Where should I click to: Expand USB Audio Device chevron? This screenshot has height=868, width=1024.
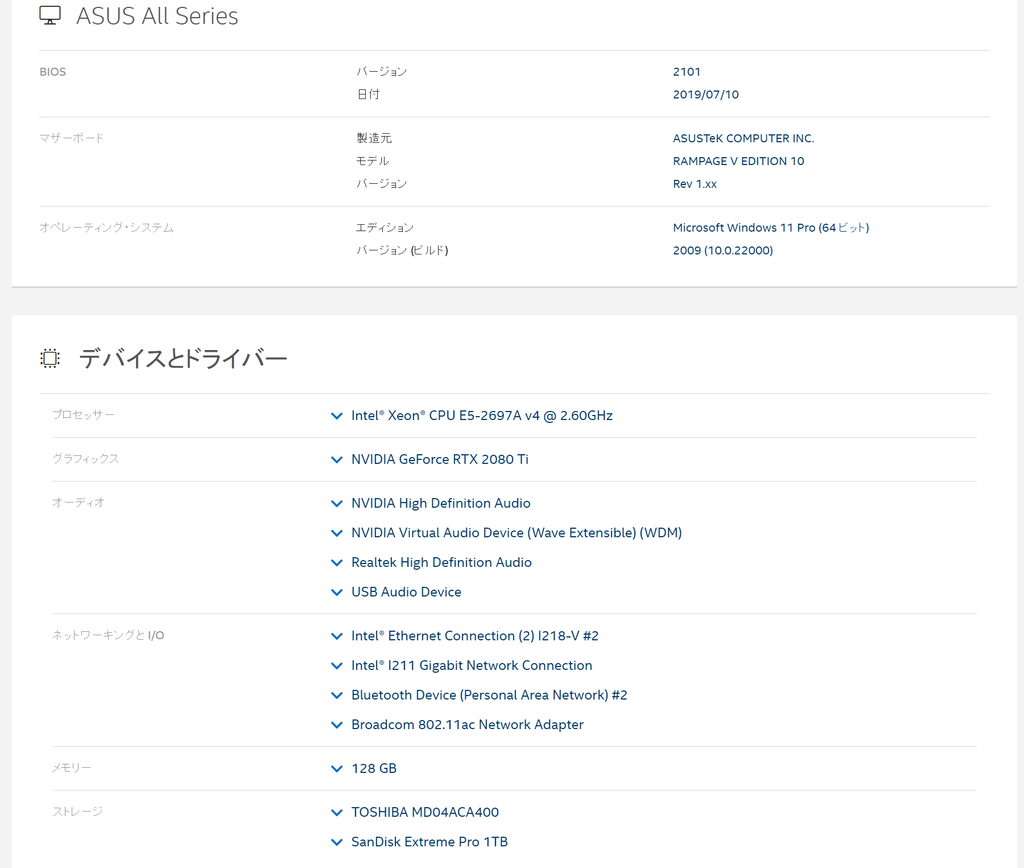[337, 592]
